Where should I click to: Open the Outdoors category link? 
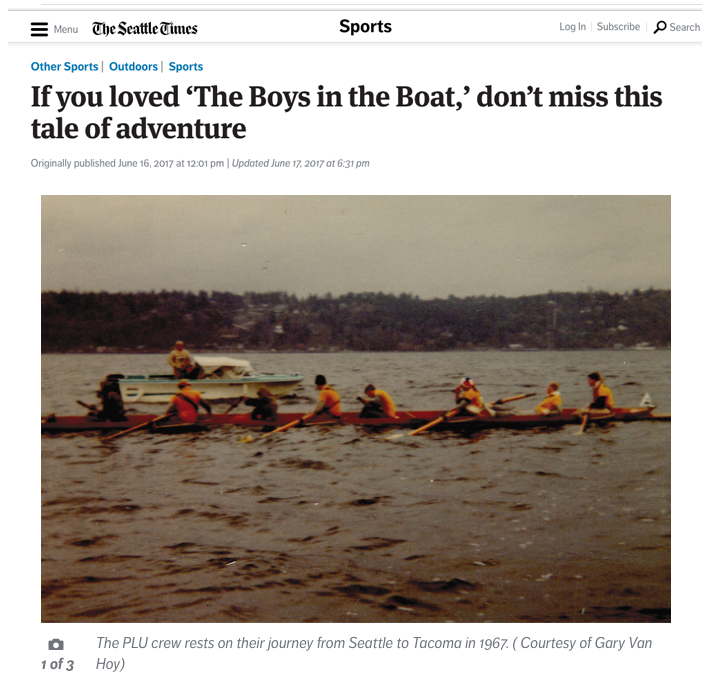pyautogui.click(x=133, y=66)
